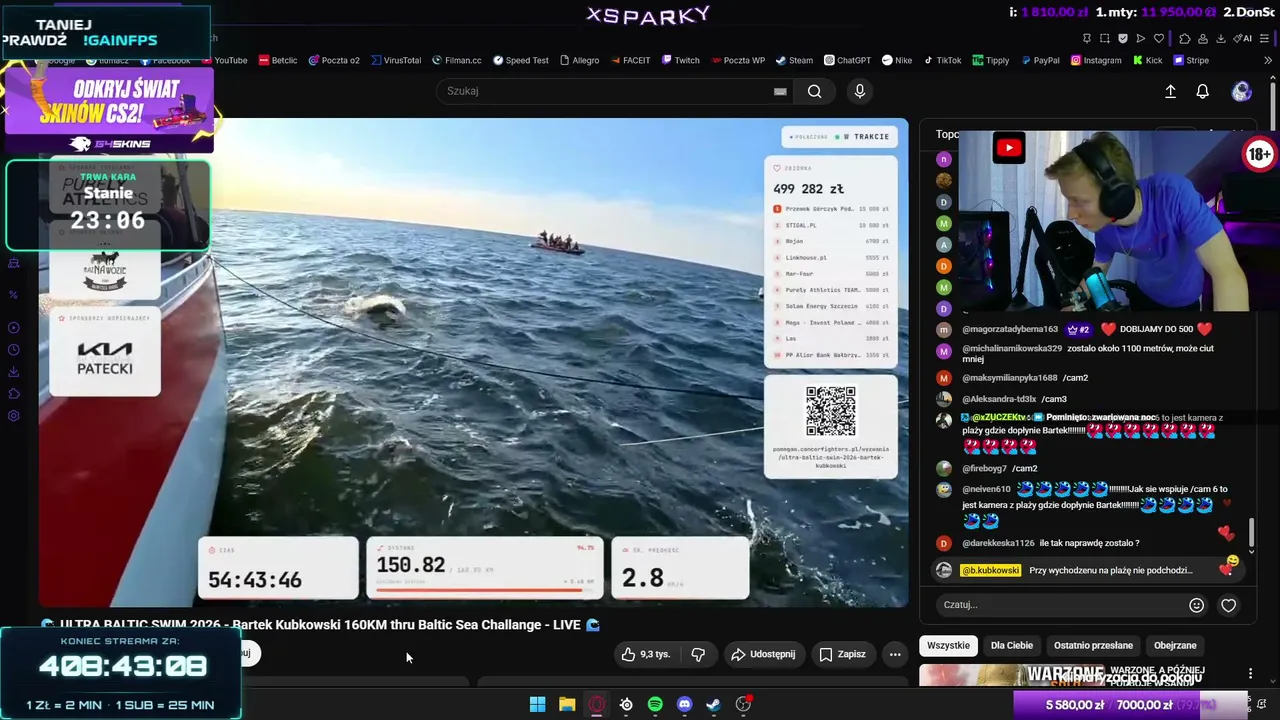Click username @maksymilianpyka1688 in chat

(x=1010, y=378)
